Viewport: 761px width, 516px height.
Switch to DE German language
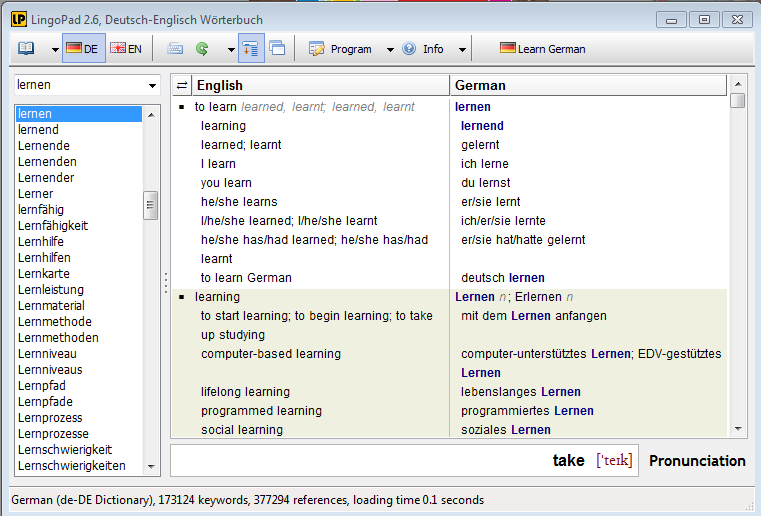pos(83,49)
